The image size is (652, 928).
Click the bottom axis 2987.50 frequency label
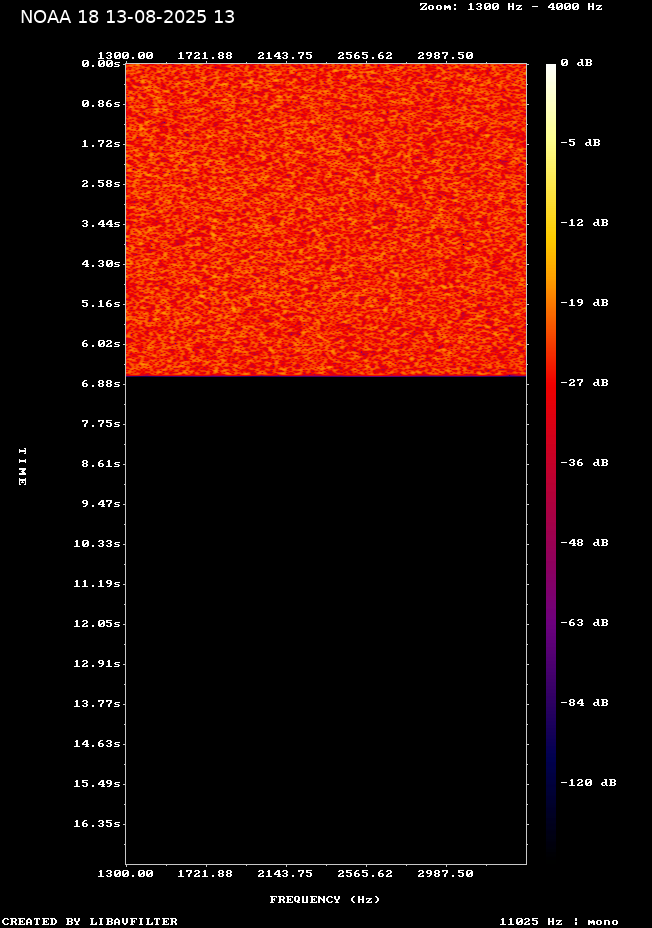(446, 874)
